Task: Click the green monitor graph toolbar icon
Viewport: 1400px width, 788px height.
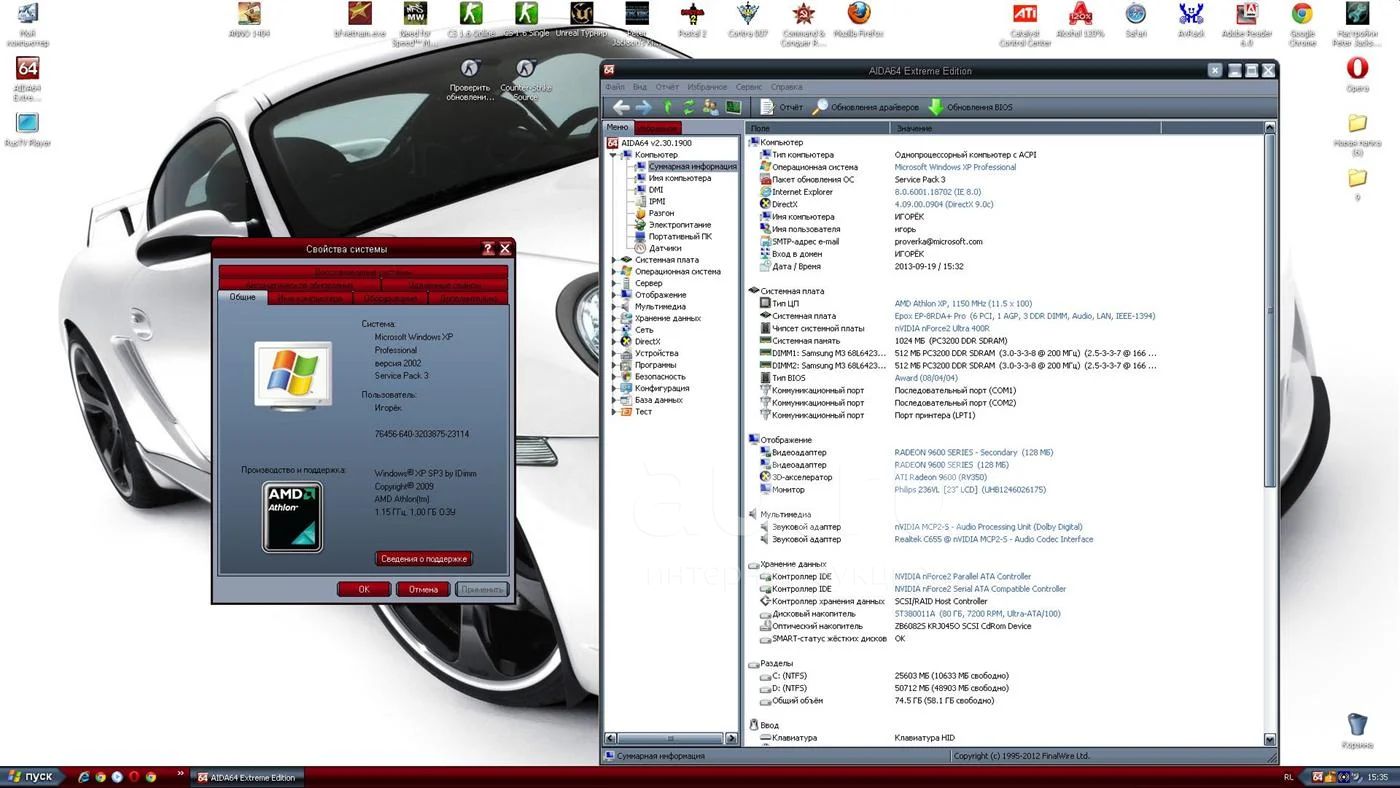Action: [733, 107]
